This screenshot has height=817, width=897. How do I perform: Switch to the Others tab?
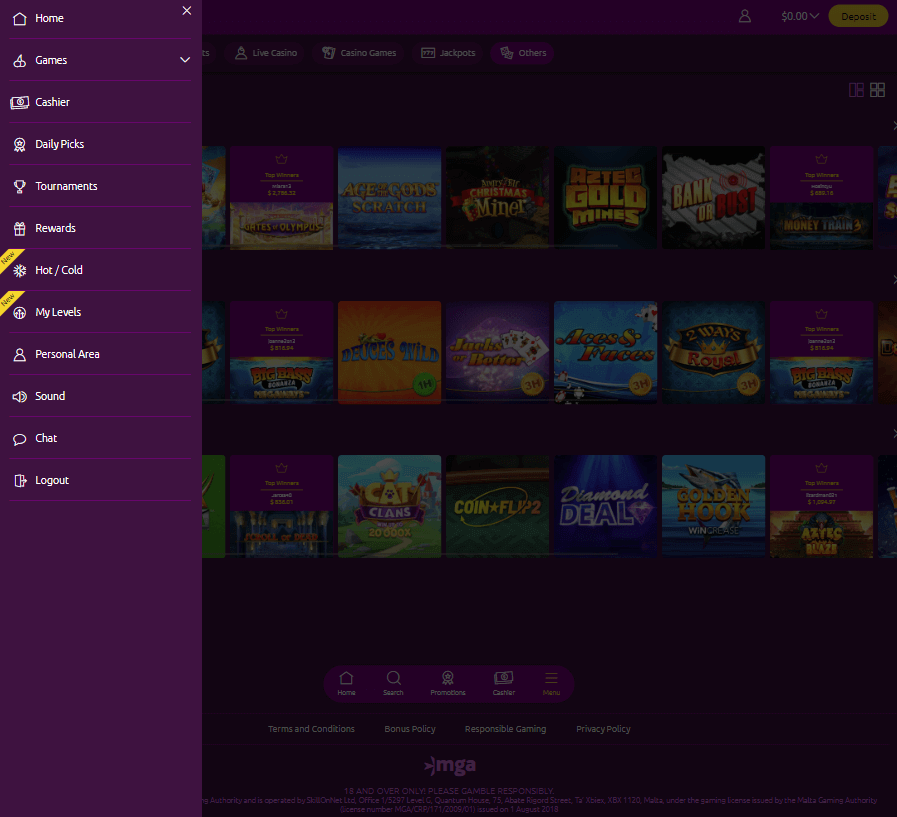pos(523,53)
